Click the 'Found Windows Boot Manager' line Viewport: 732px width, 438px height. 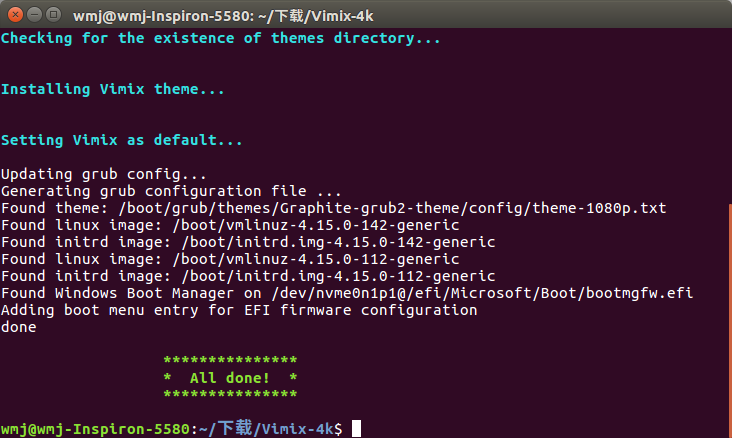347,293
